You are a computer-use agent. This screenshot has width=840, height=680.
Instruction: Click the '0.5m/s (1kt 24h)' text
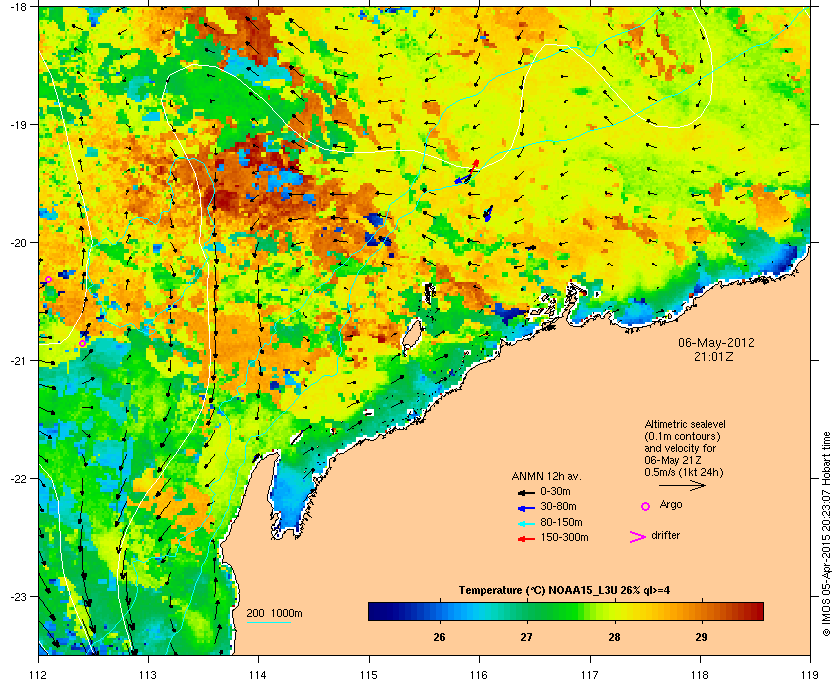(x=684, y=473)
